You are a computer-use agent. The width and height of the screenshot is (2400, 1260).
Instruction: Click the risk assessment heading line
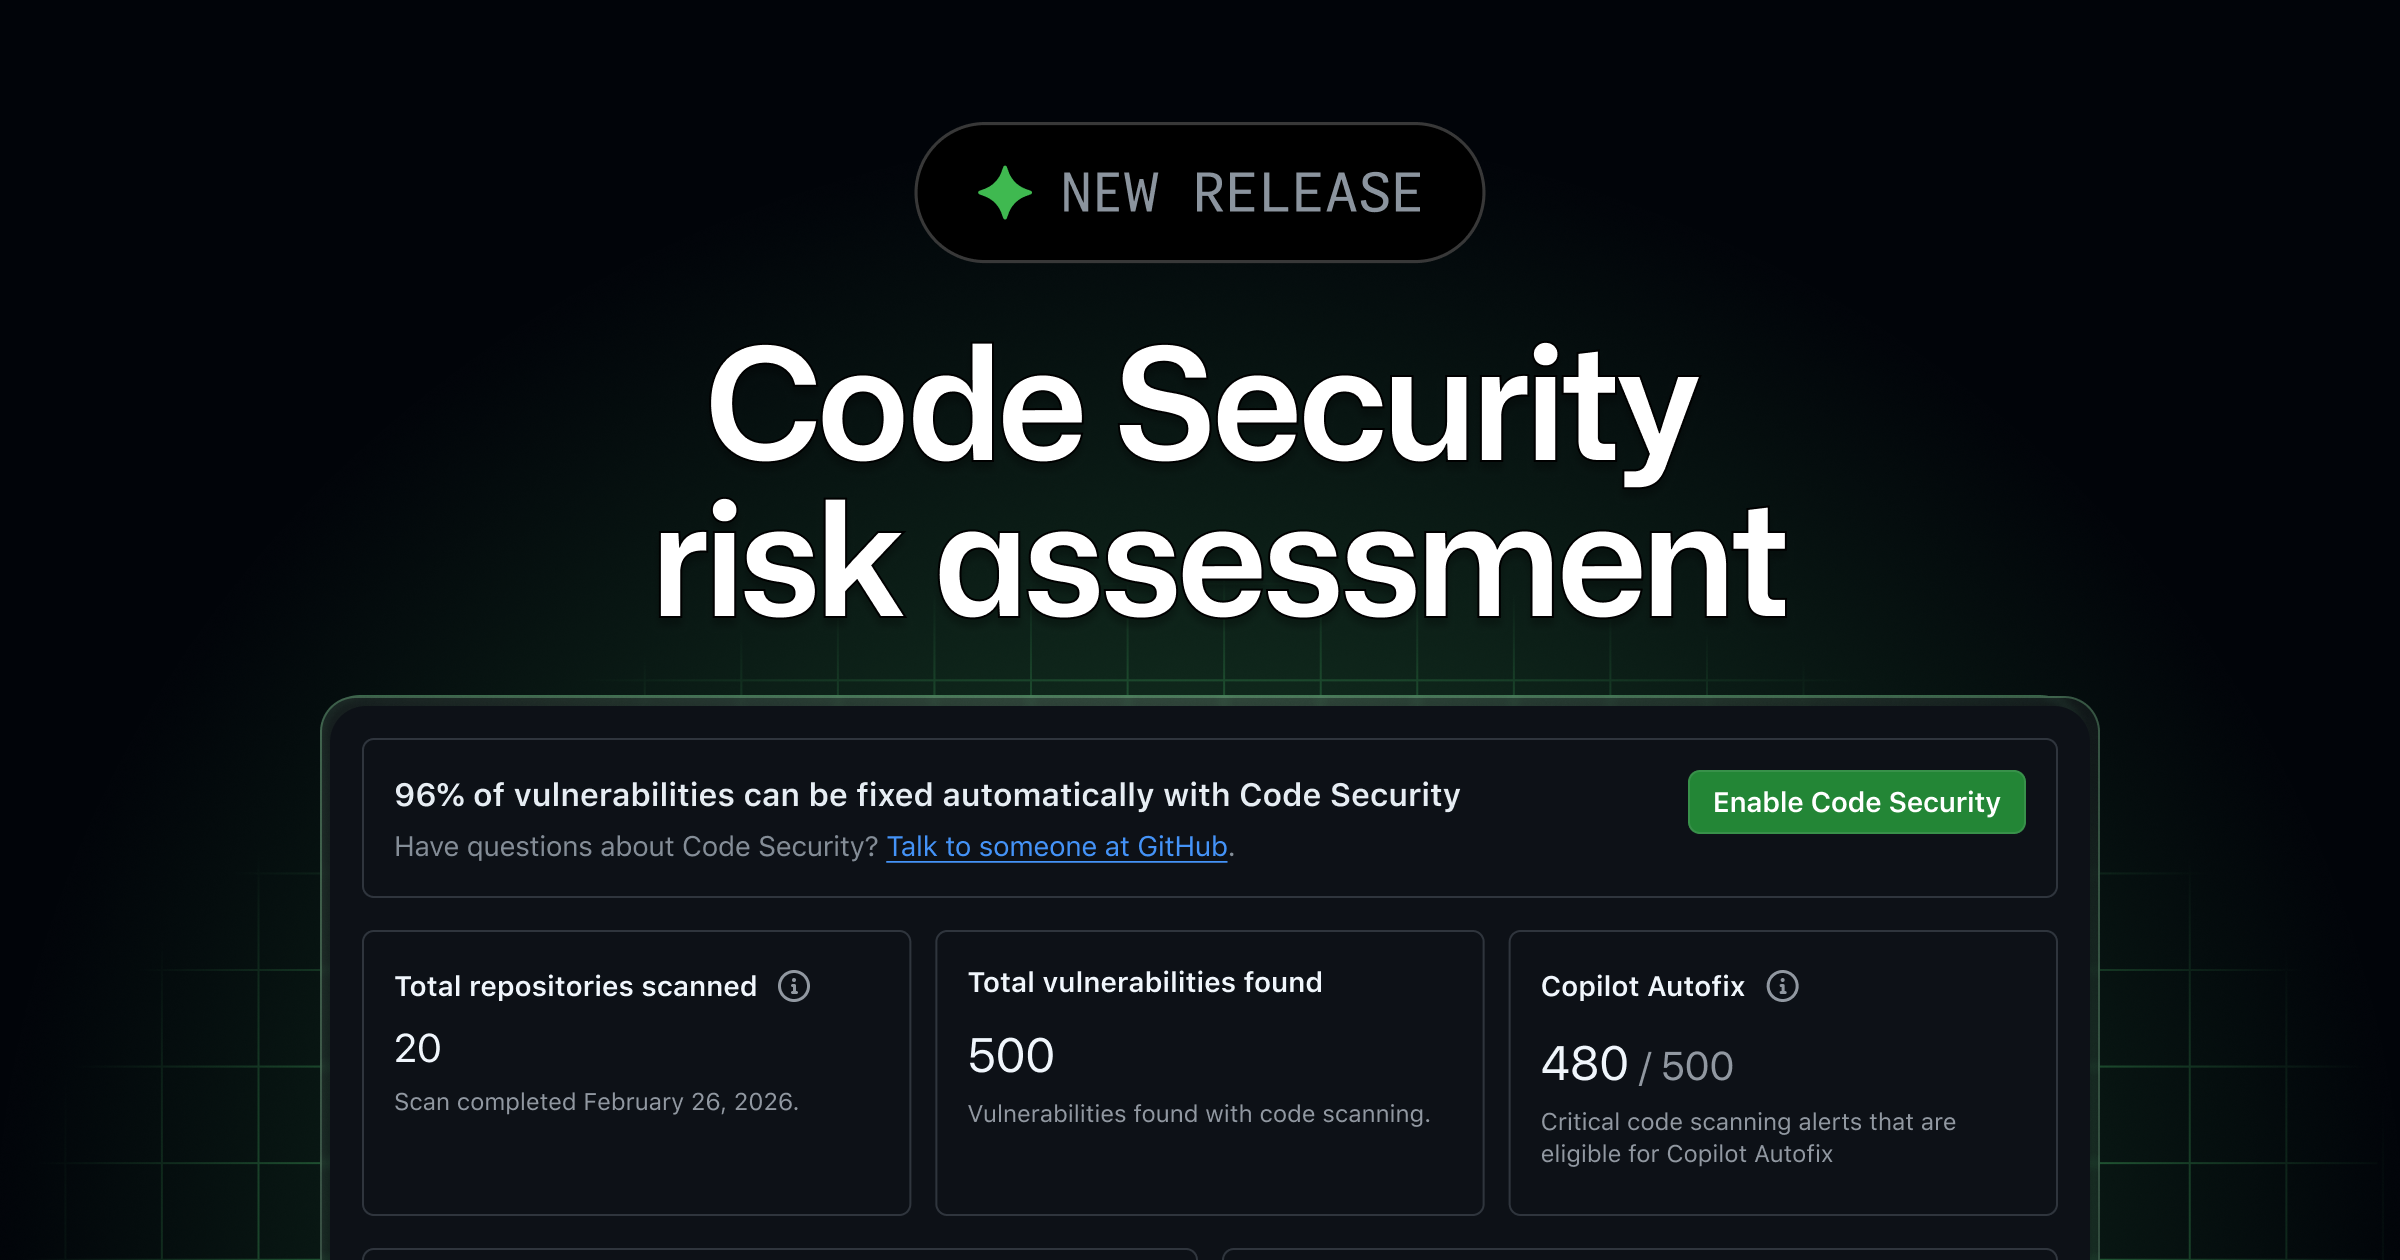coord(1220,563)
